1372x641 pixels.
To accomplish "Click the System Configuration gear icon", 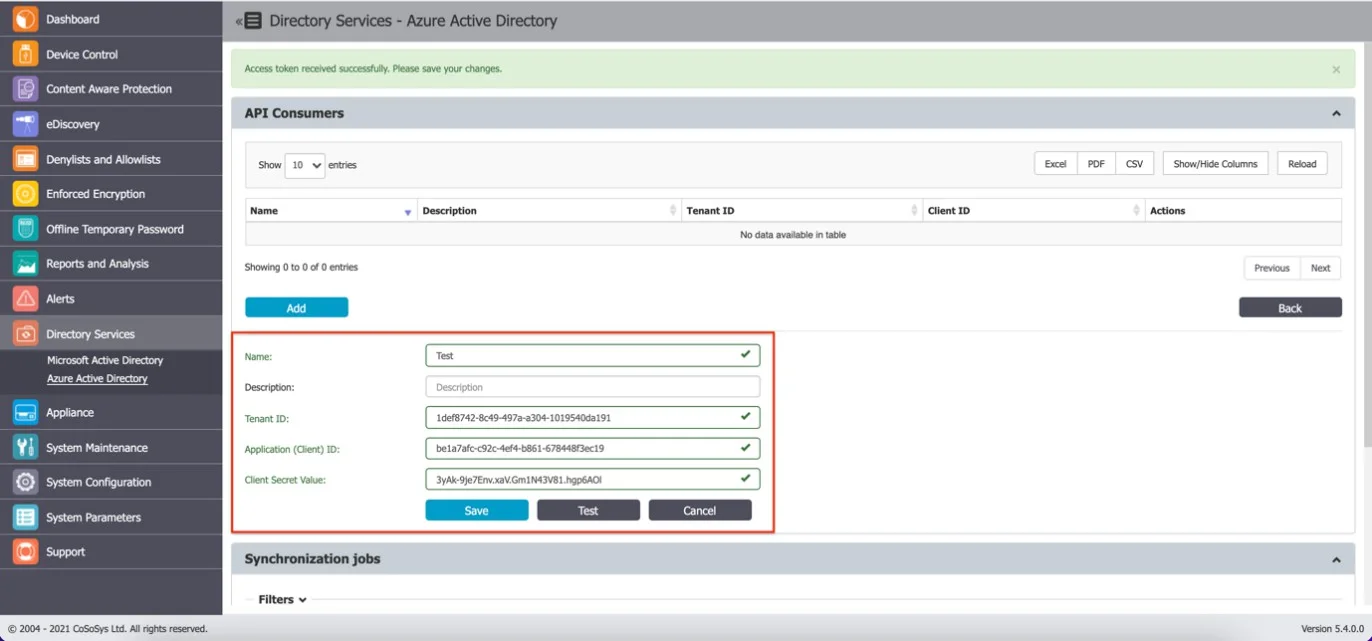I will (26, 482).
